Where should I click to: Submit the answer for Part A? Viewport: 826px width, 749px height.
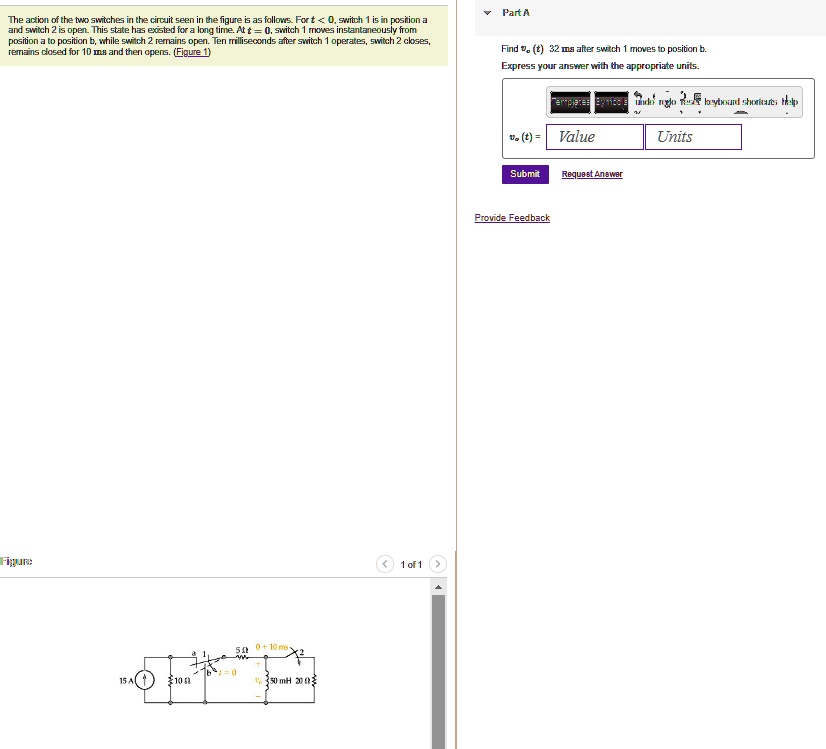pos(524,173)
